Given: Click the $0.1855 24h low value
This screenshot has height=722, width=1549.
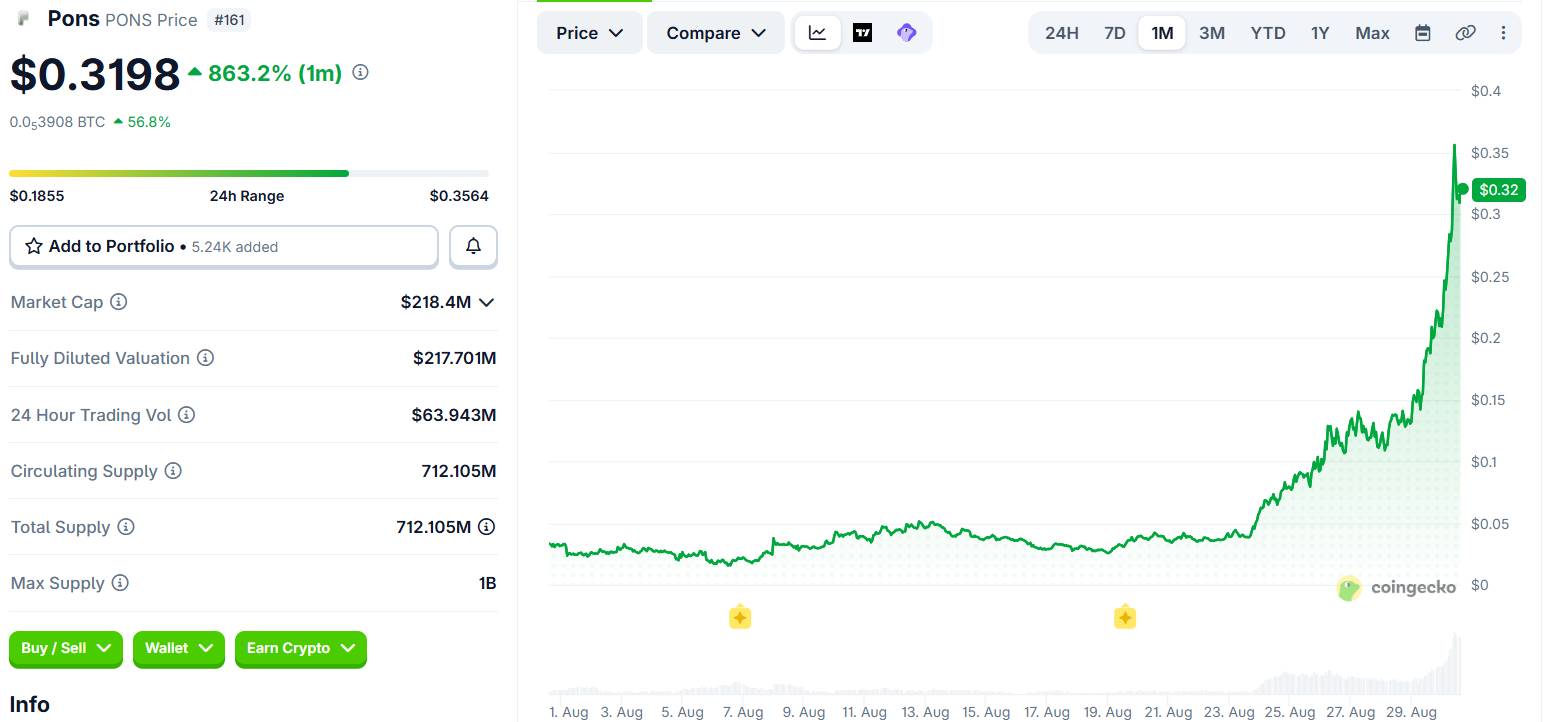Looking at the screenshot, I should click(x=37, y=196).
